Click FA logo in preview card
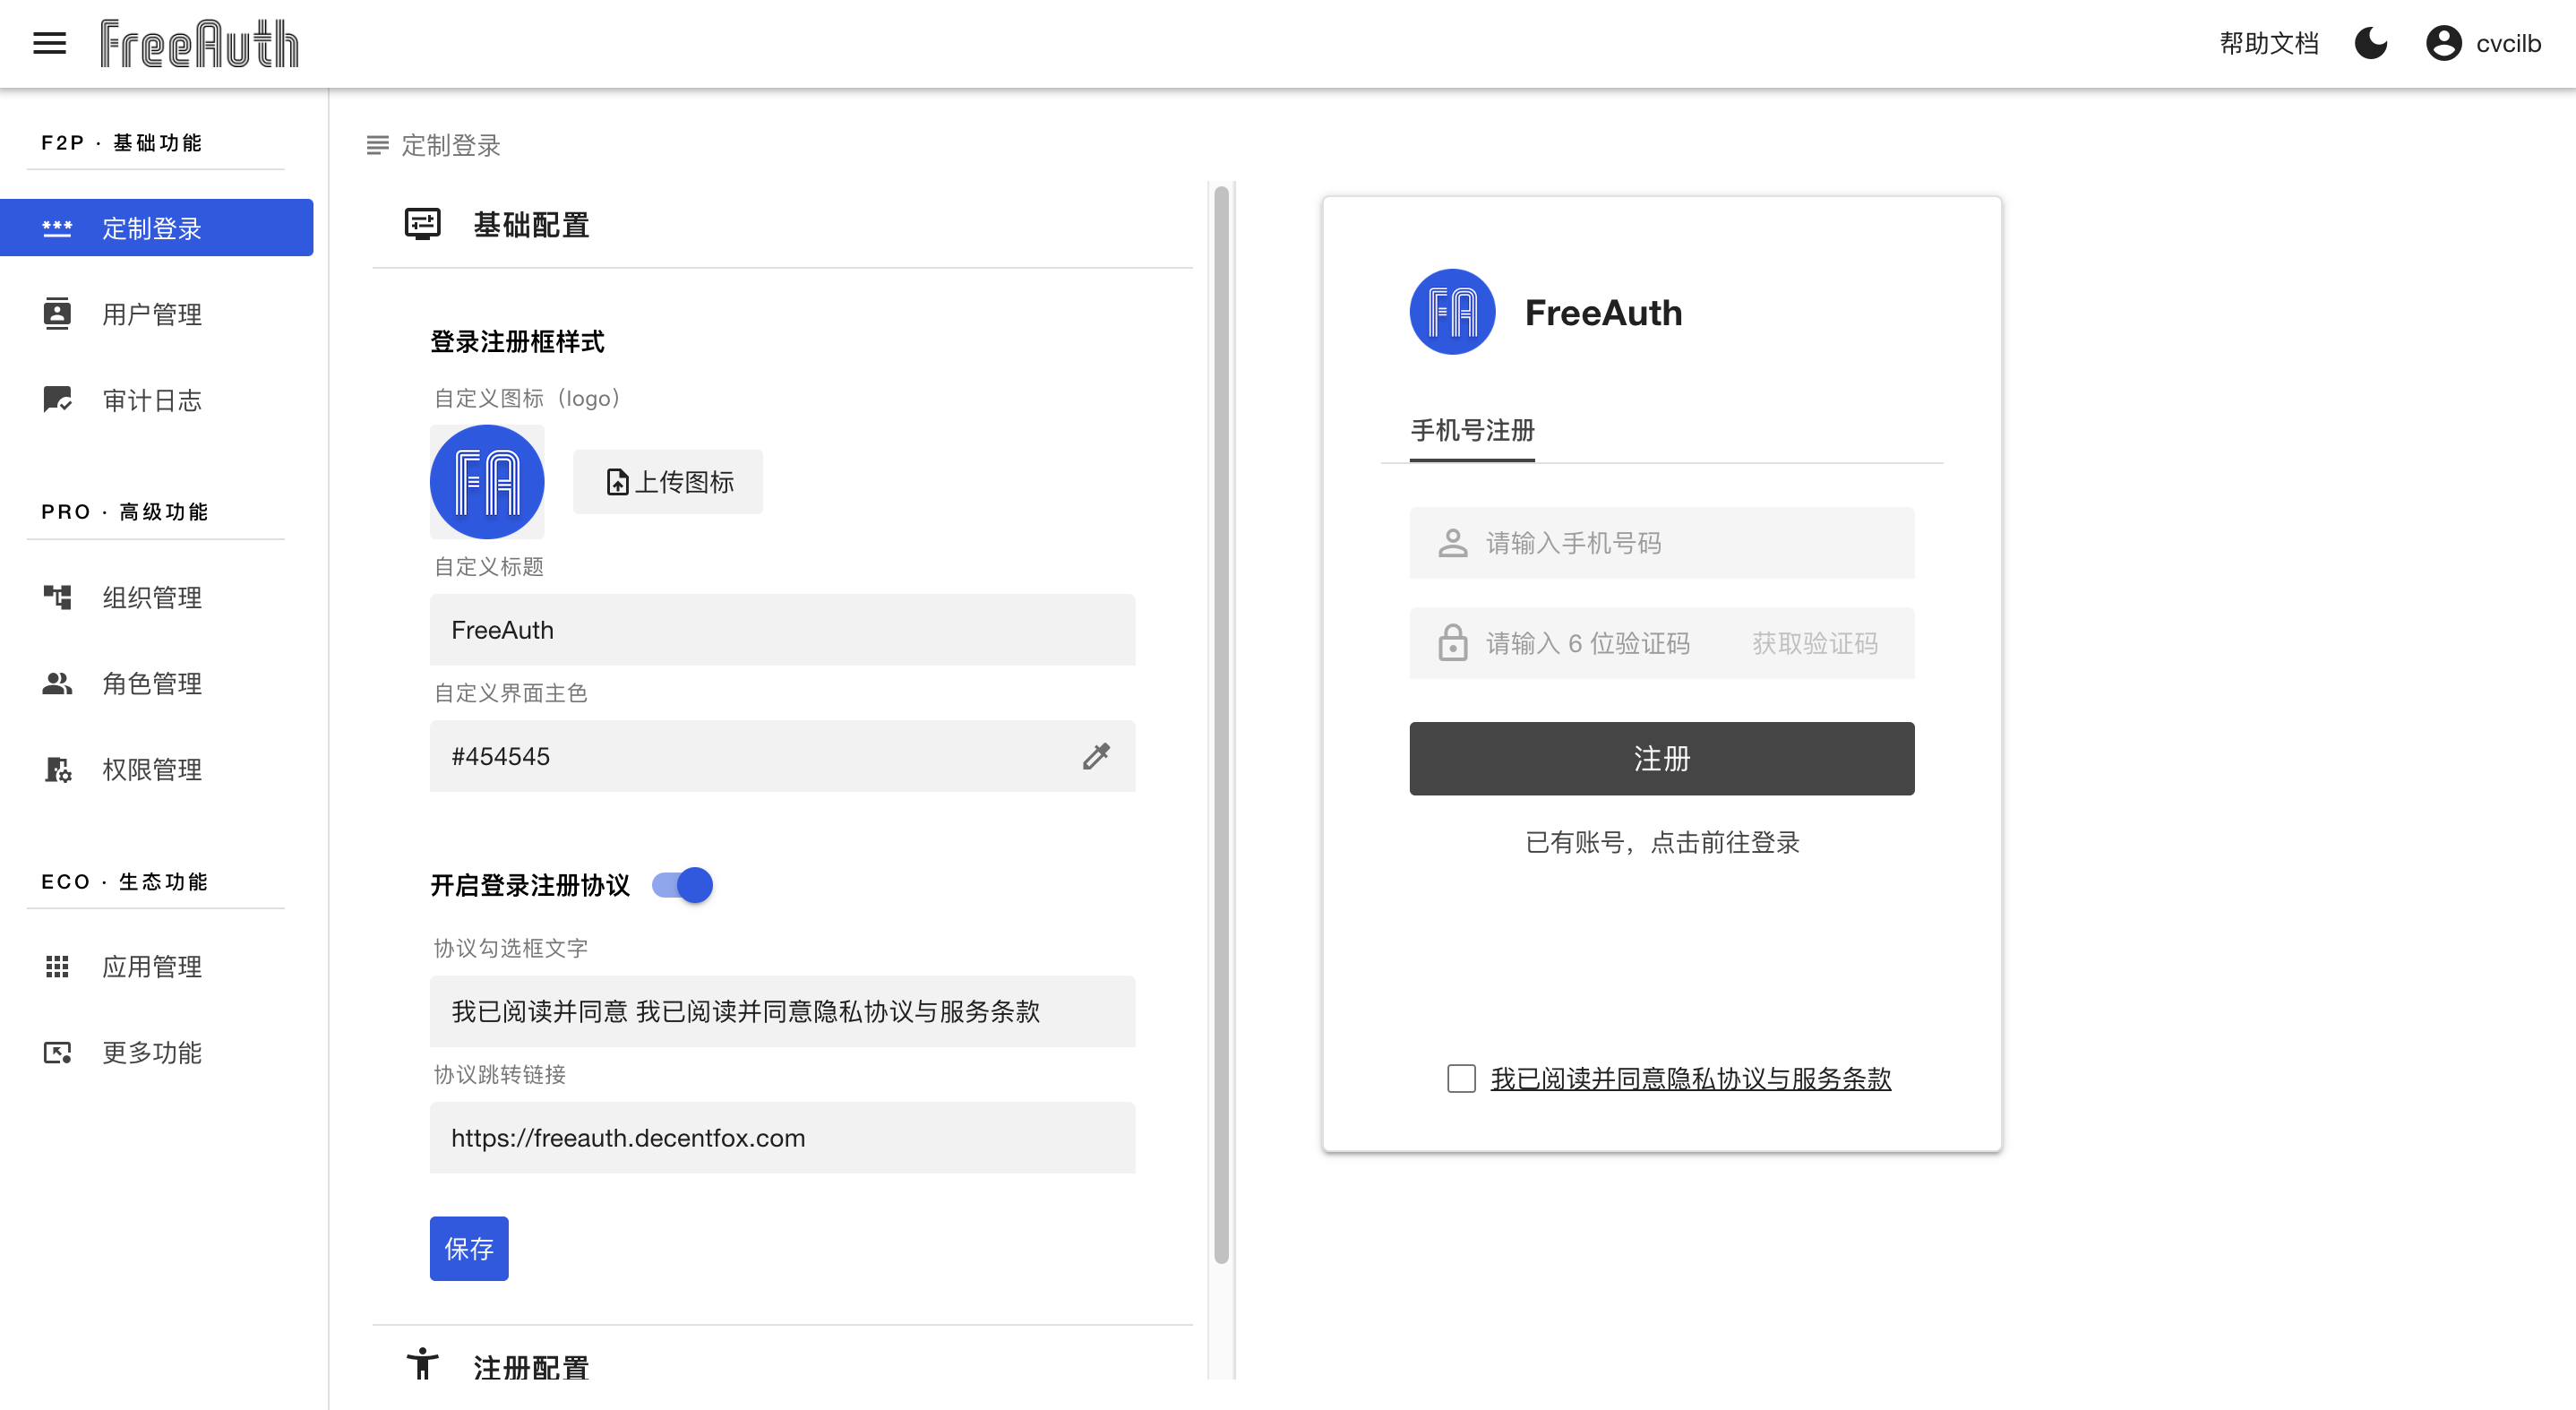Image resolution: width=2576 pixels, height=1410 pixels. [x=1452, y=312]
